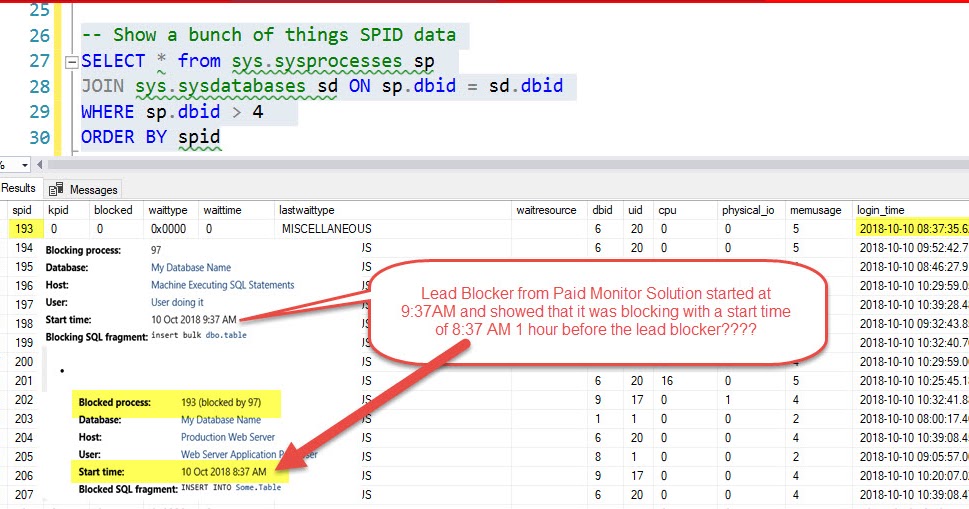Select spid cell 193
This screenshot has width=969, height=509.
pos(24,229)
